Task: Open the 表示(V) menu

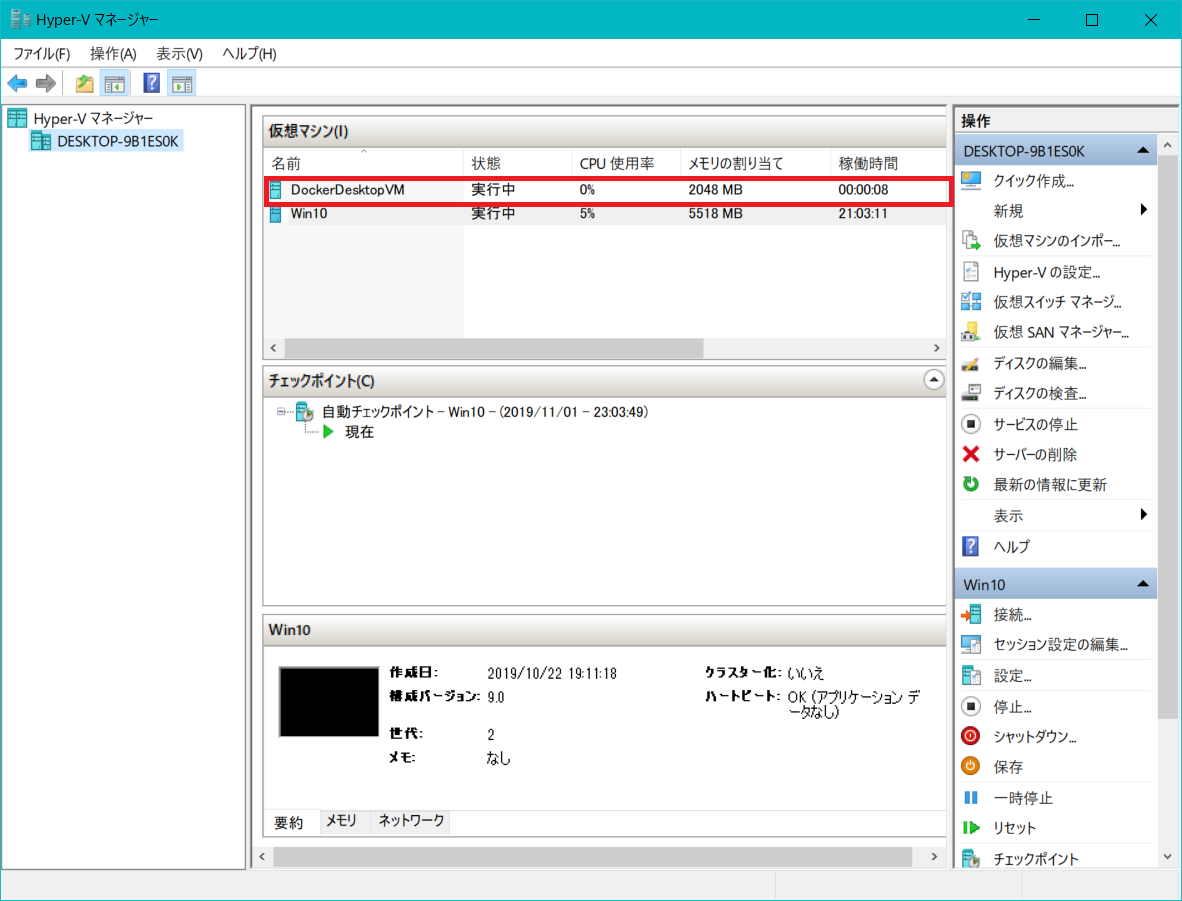Action: tap(179, 54)
